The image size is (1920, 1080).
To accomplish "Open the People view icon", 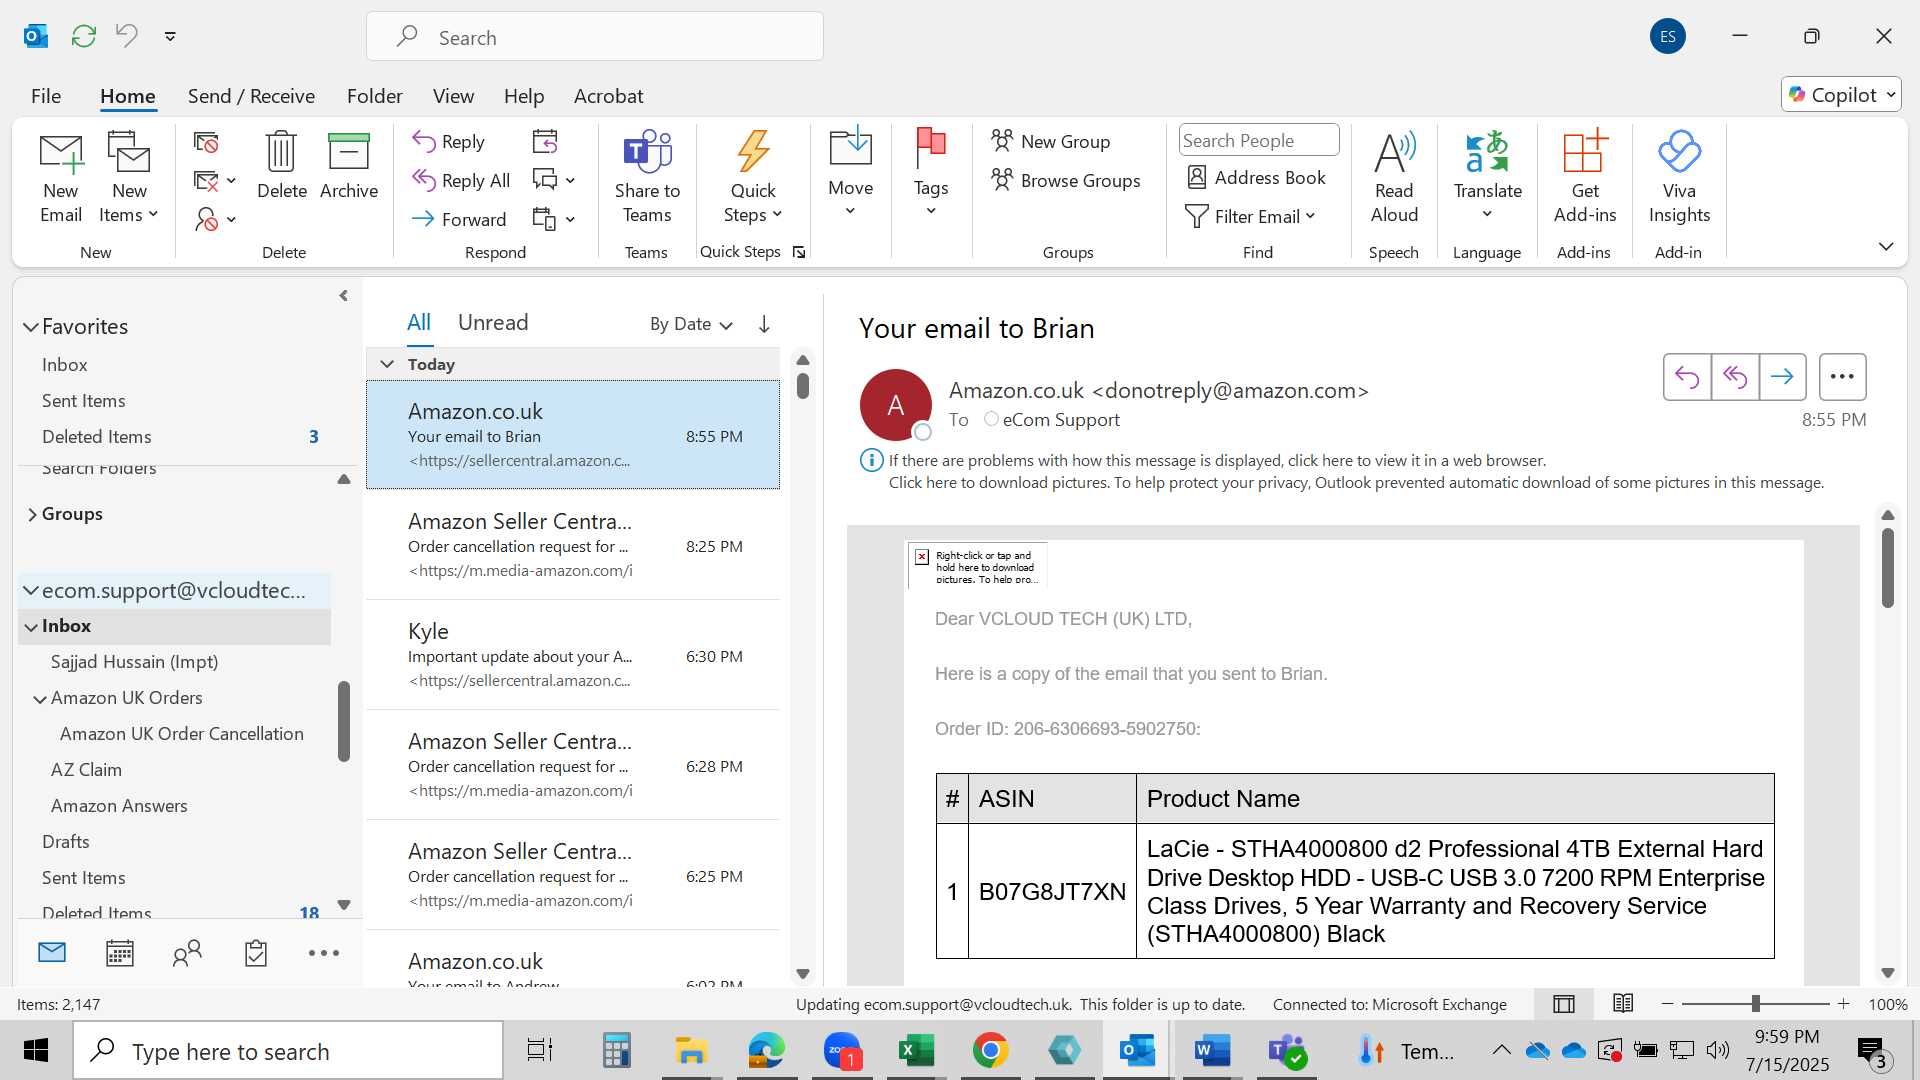I will tap(187, 953).
